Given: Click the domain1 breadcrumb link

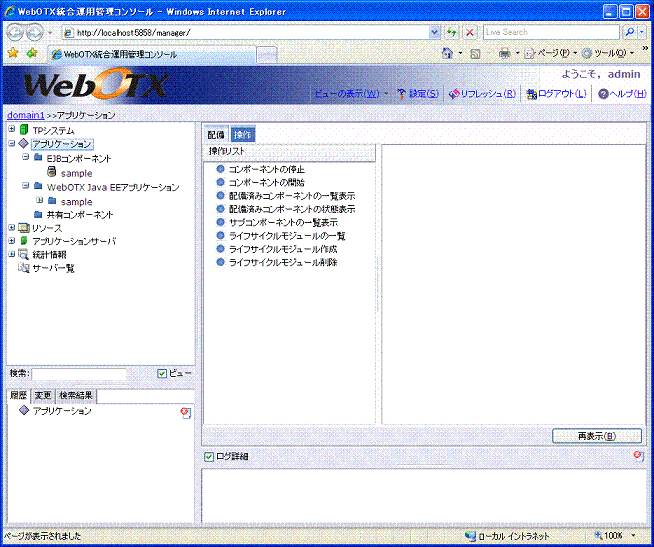Looking at the screenshot, I should [x=24, y=115].
